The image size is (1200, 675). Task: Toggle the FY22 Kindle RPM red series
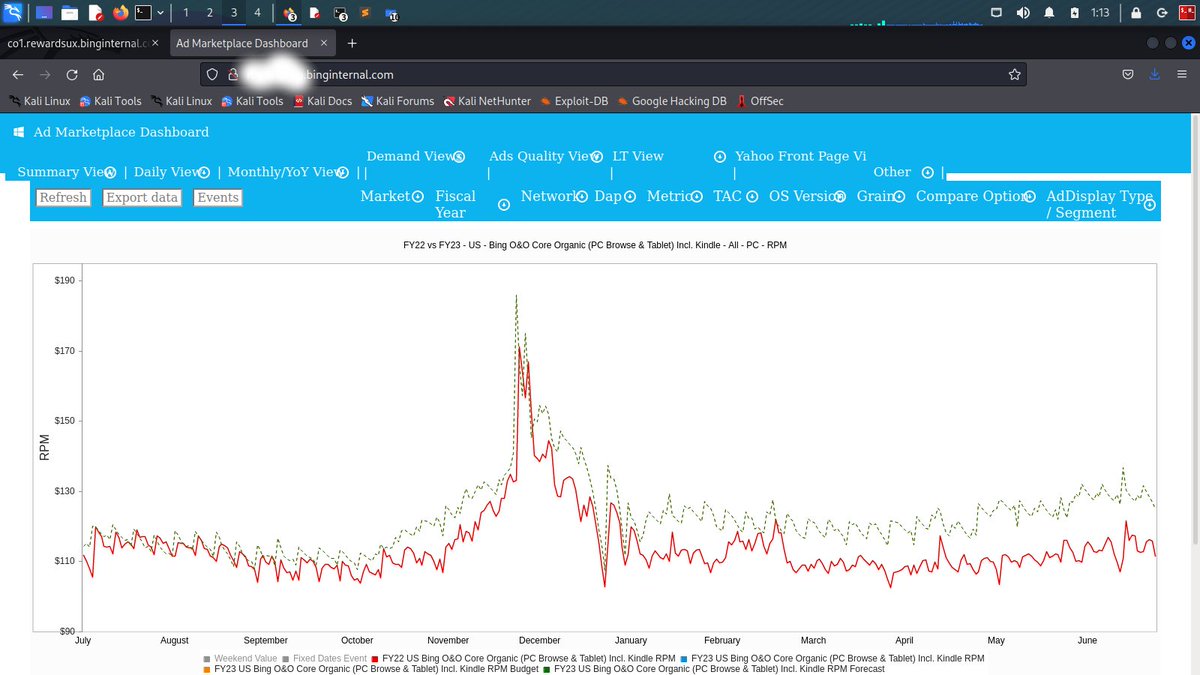523,658
